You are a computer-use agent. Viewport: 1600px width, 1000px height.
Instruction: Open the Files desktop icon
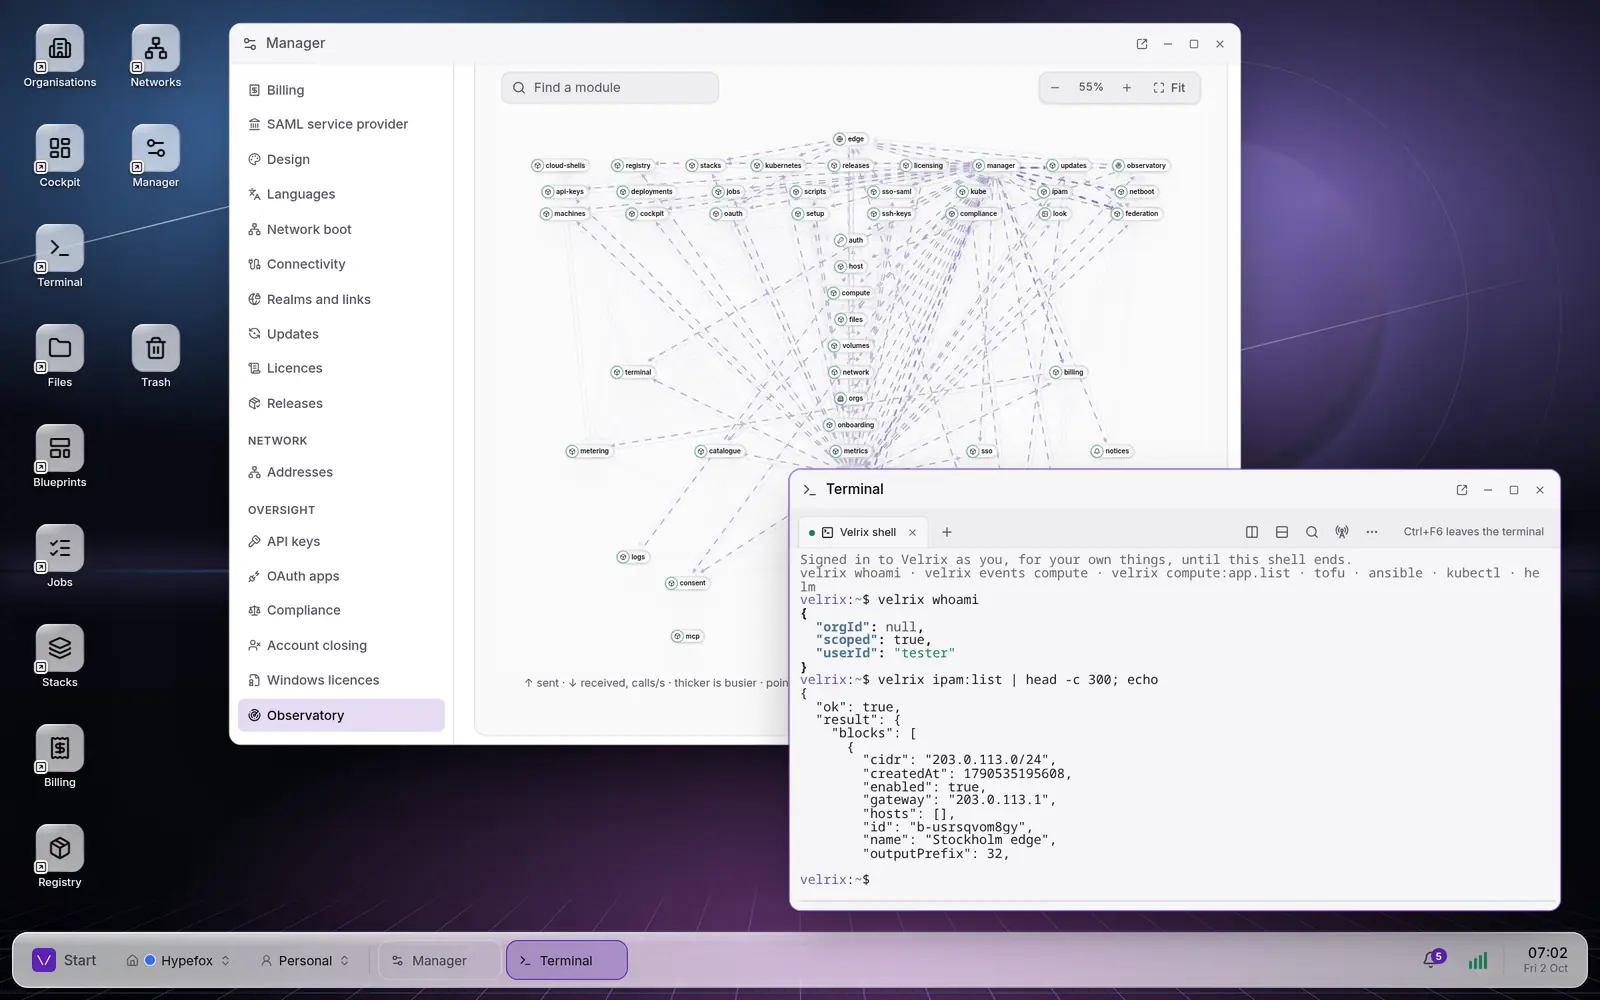(x=60, y=357)
